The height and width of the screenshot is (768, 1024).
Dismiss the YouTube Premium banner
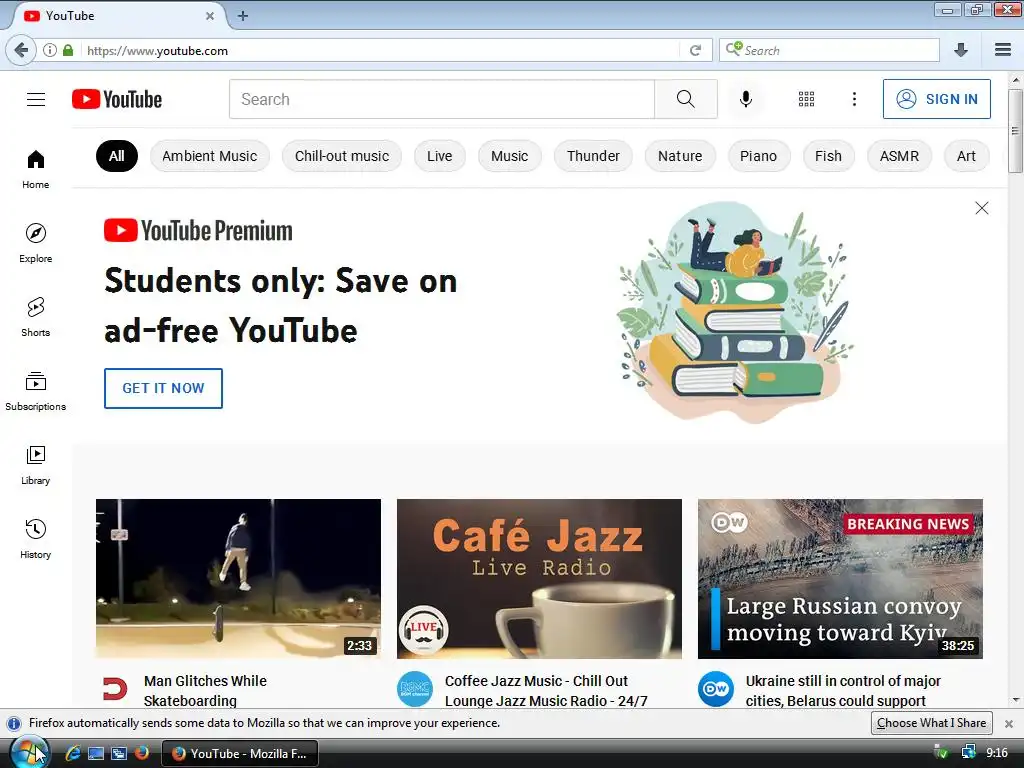982,208
